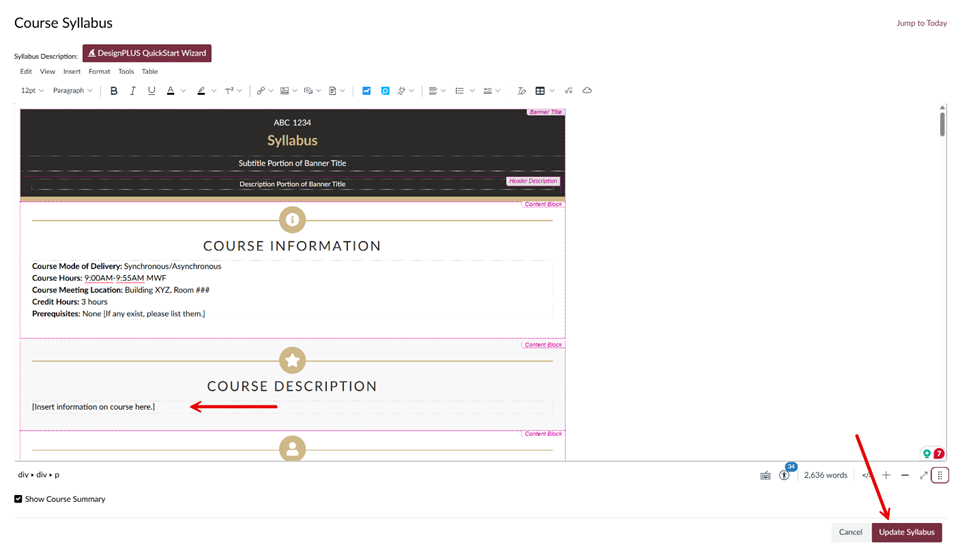Select the Banner Title tag label
Viewport: 975px width, 551px height.
pyautogui.click(x=545, y=112)
